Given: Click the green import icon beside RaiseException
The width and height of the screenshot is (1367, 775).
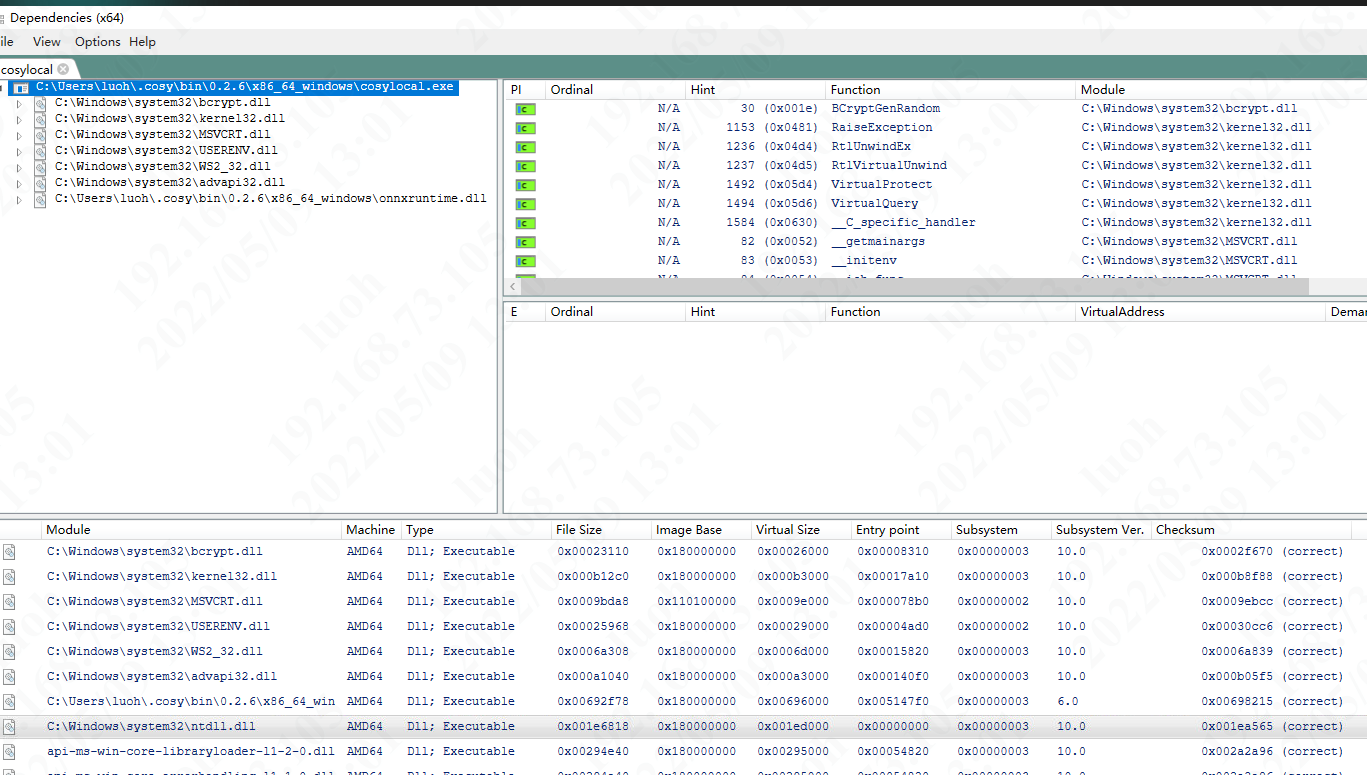Looking at the screenshot, I should tap(526, 128).
